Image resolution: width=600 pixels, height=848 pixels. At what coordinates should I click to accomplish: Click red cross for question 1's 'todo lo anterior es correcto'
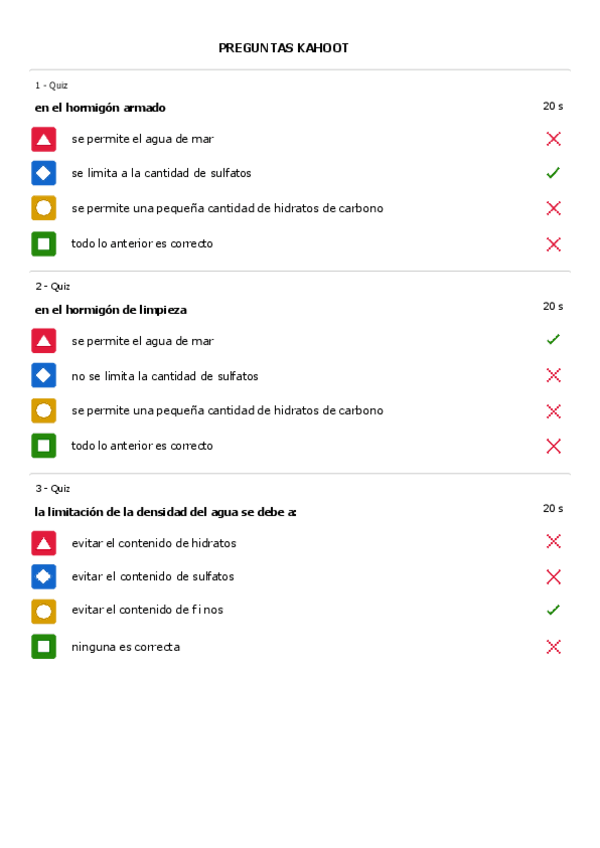coord(553,244)
